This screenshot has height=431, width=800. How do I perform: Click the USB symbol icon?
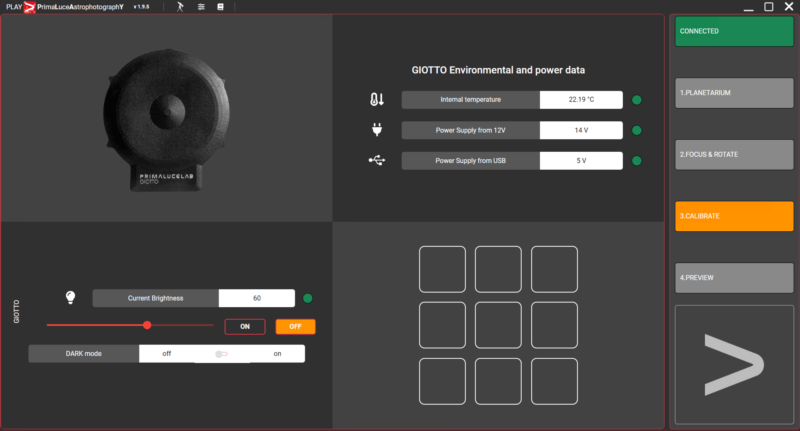pos(377,160)
